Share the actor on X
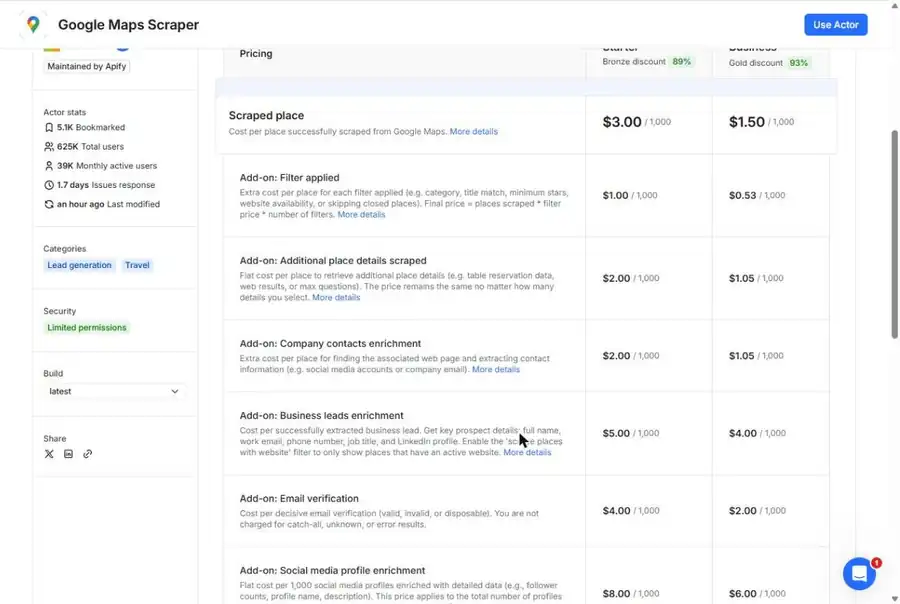 (x=49, y=454)
